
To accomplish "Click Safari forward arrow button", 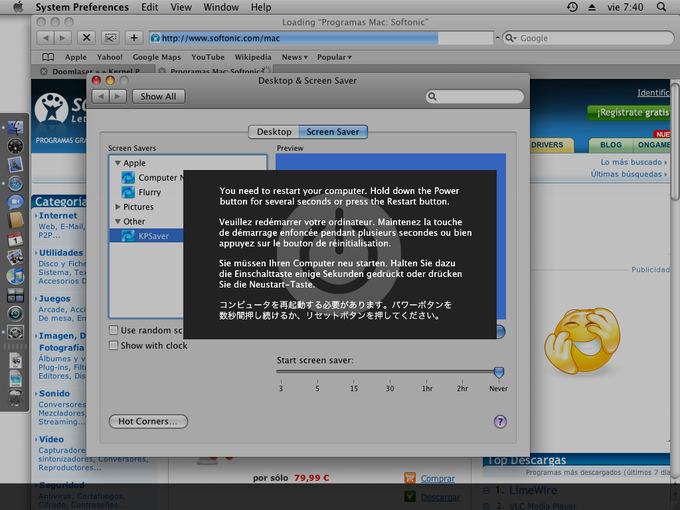I will coord(62,38).
